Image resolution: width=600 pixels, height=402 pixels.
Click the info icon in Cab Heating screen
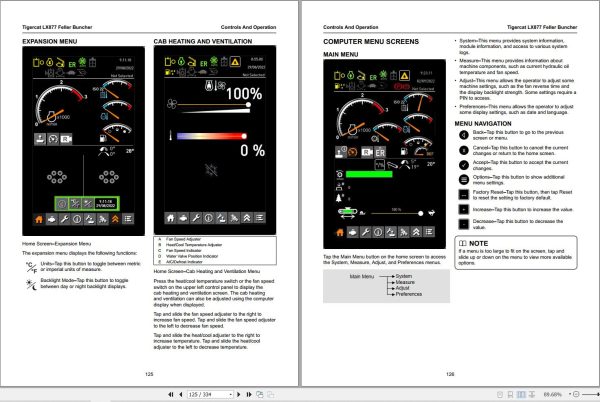(x=209, y=218)
